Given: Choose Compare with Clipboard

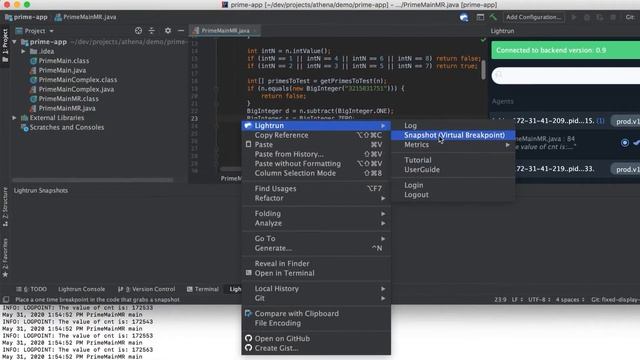Looking at the screenshot, I should click(316, 313).
